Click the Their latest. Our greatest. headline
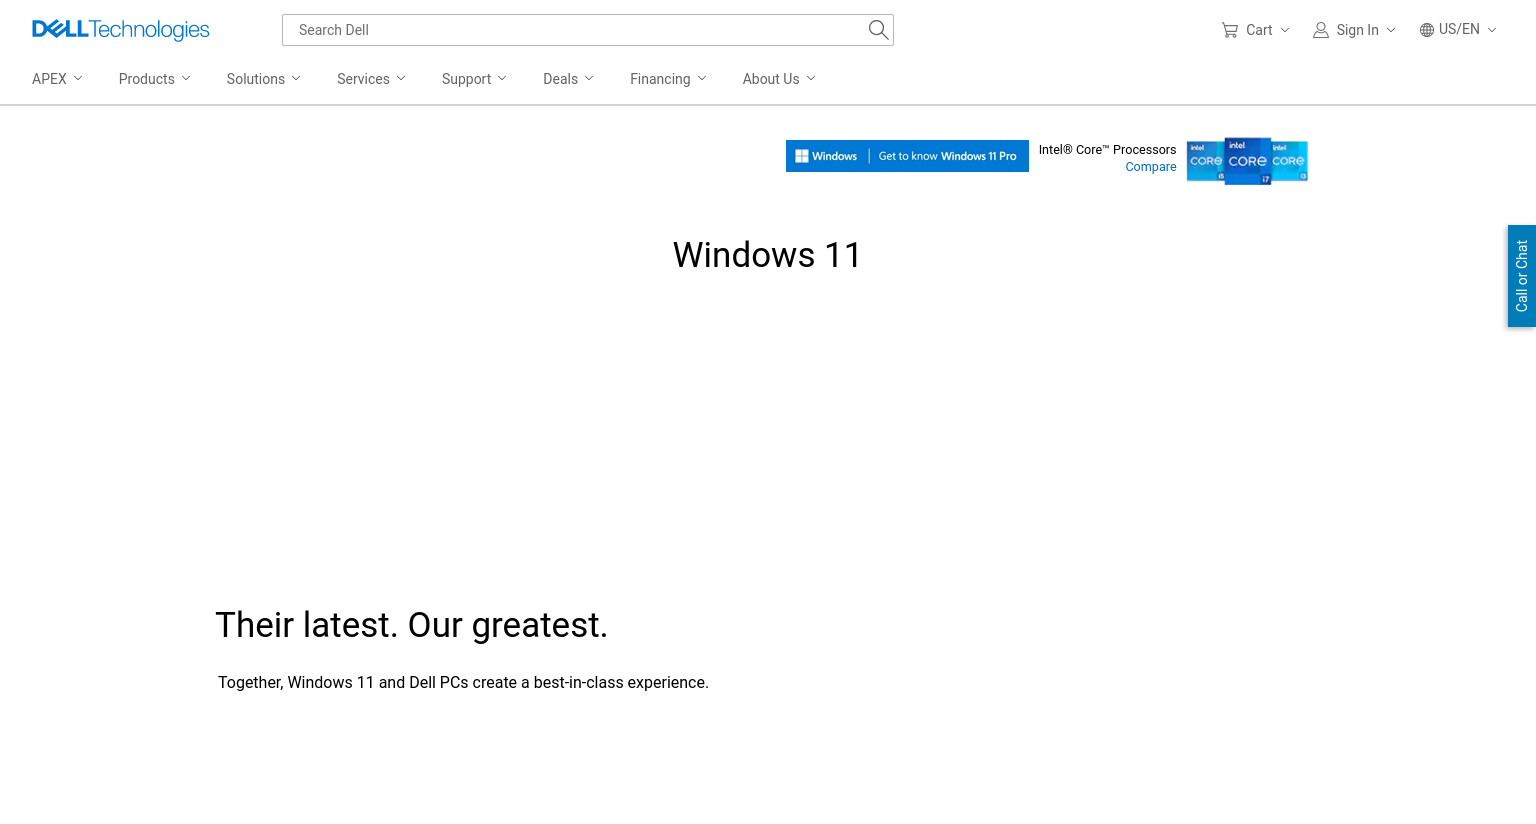Viewport: 1536px width, 824px height. point(411,625)
